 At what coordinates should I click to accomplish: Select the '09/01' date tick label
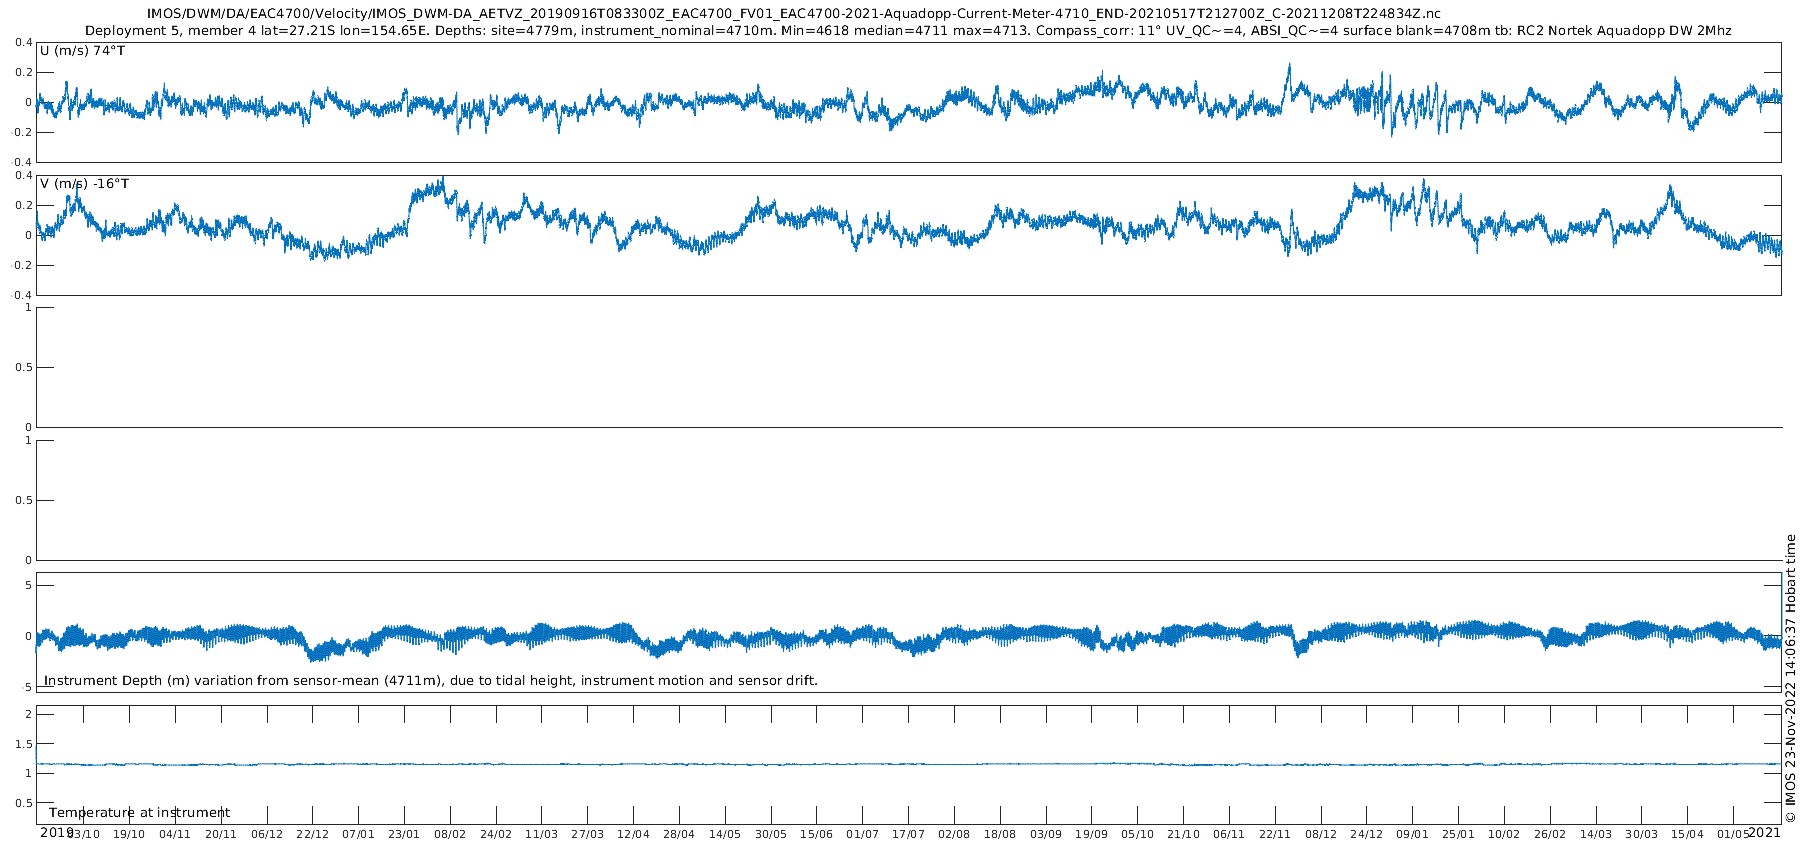[1413, 834]
